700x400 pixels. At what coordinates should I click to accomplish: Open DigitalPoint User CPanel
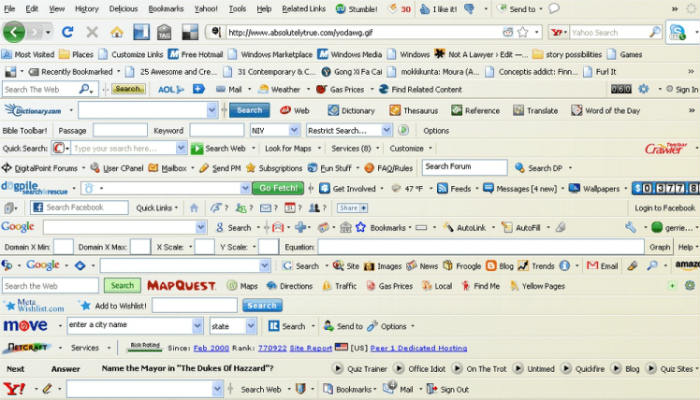tap(117, 168)
